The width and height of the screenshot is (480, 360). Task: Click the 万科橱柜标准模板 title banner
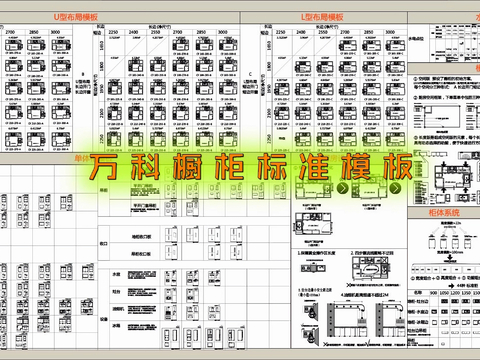(251, 167)
